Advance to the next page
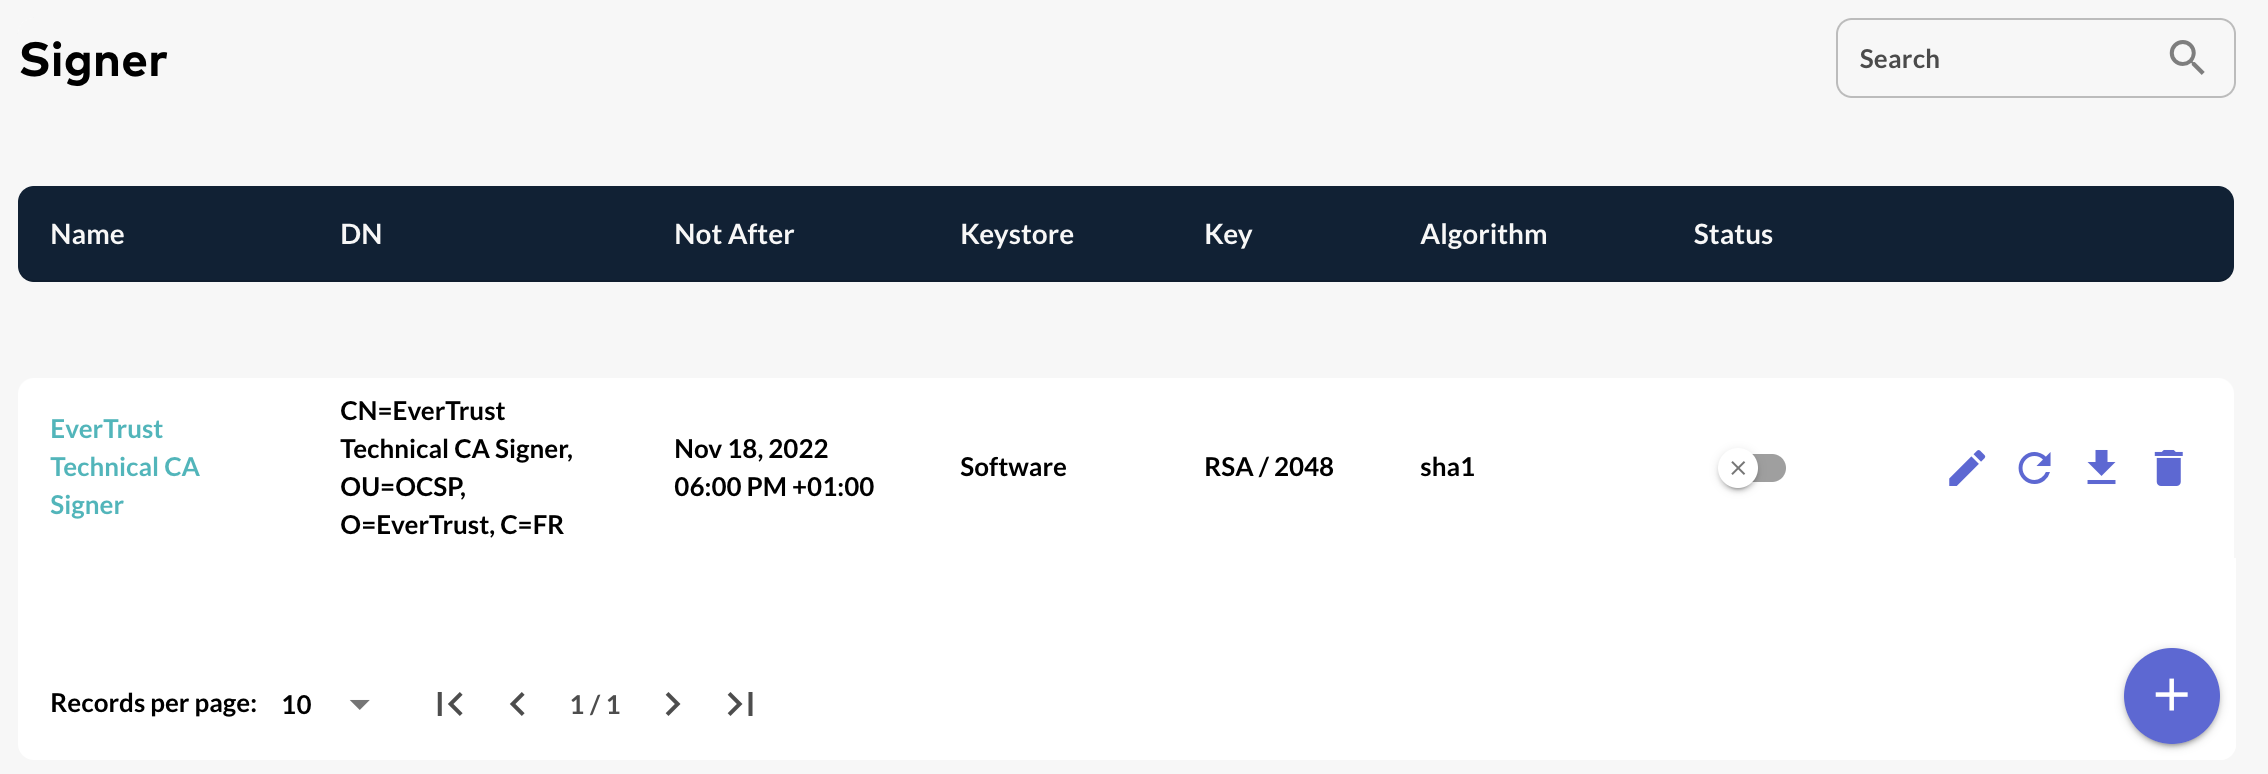 tap(671, 703)
